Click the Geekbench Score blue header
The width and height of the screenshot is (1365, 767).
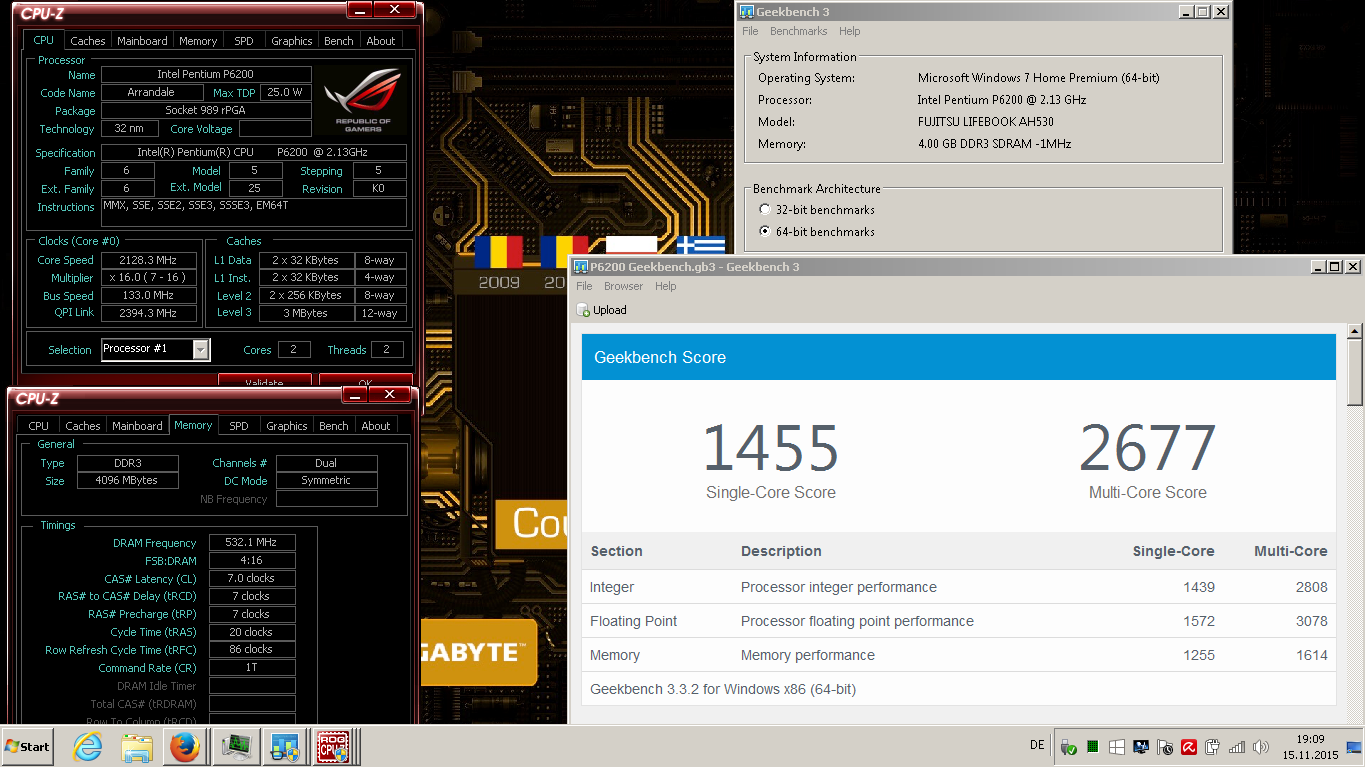tap(959, 357)
